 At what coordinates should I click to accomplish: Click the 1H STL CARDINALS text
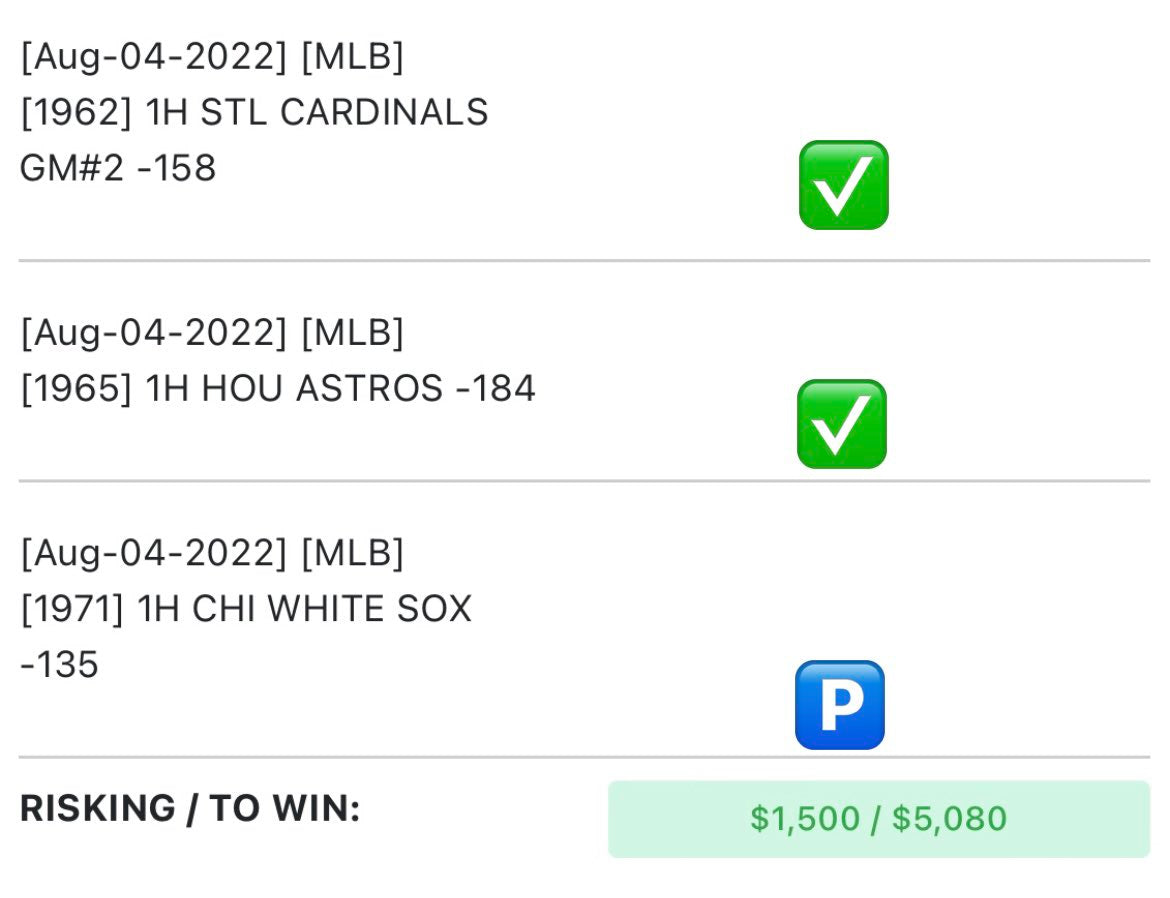(317, 112)
